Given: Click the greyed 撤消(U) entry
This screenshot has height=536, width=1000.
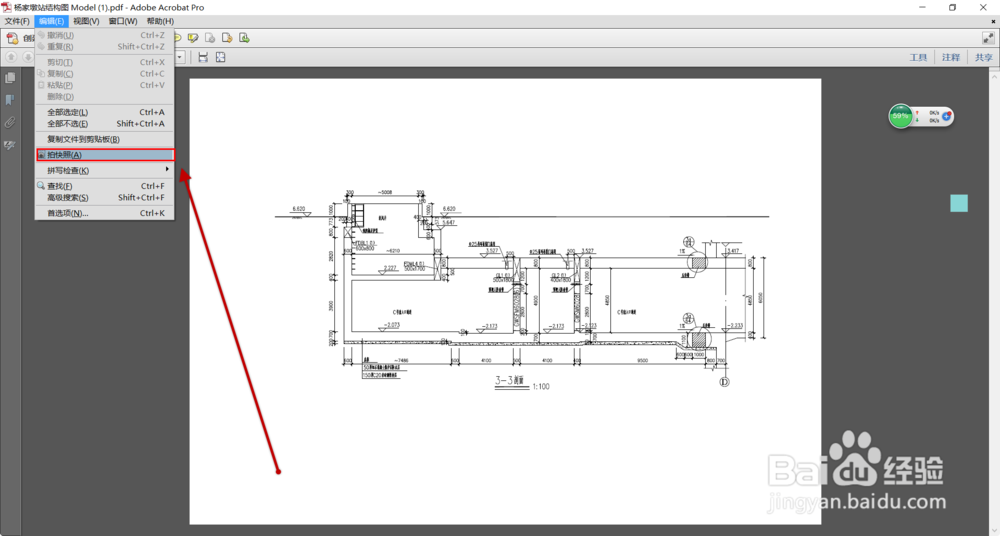Looking at the screenshot, I should pyautogui.click(x=105, y=35).
